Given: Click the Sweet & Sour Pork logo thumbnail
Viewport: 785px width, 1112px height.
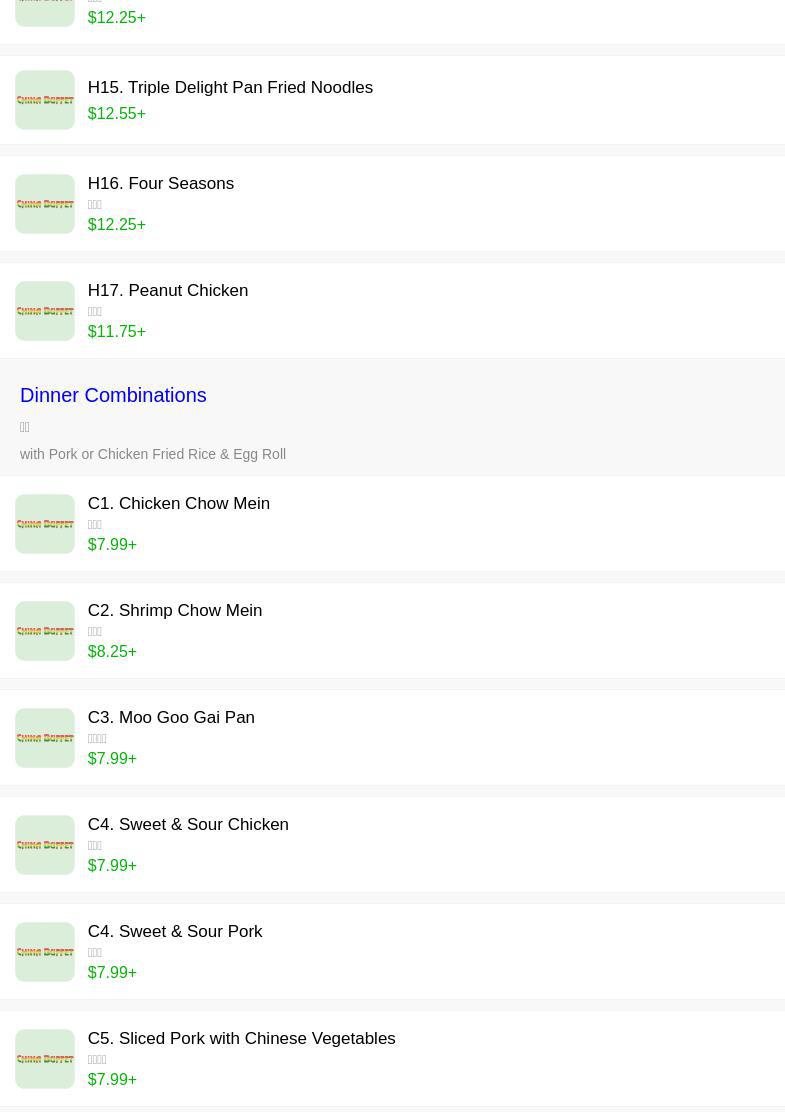Looking at the screenshot, I should point(45,952).
